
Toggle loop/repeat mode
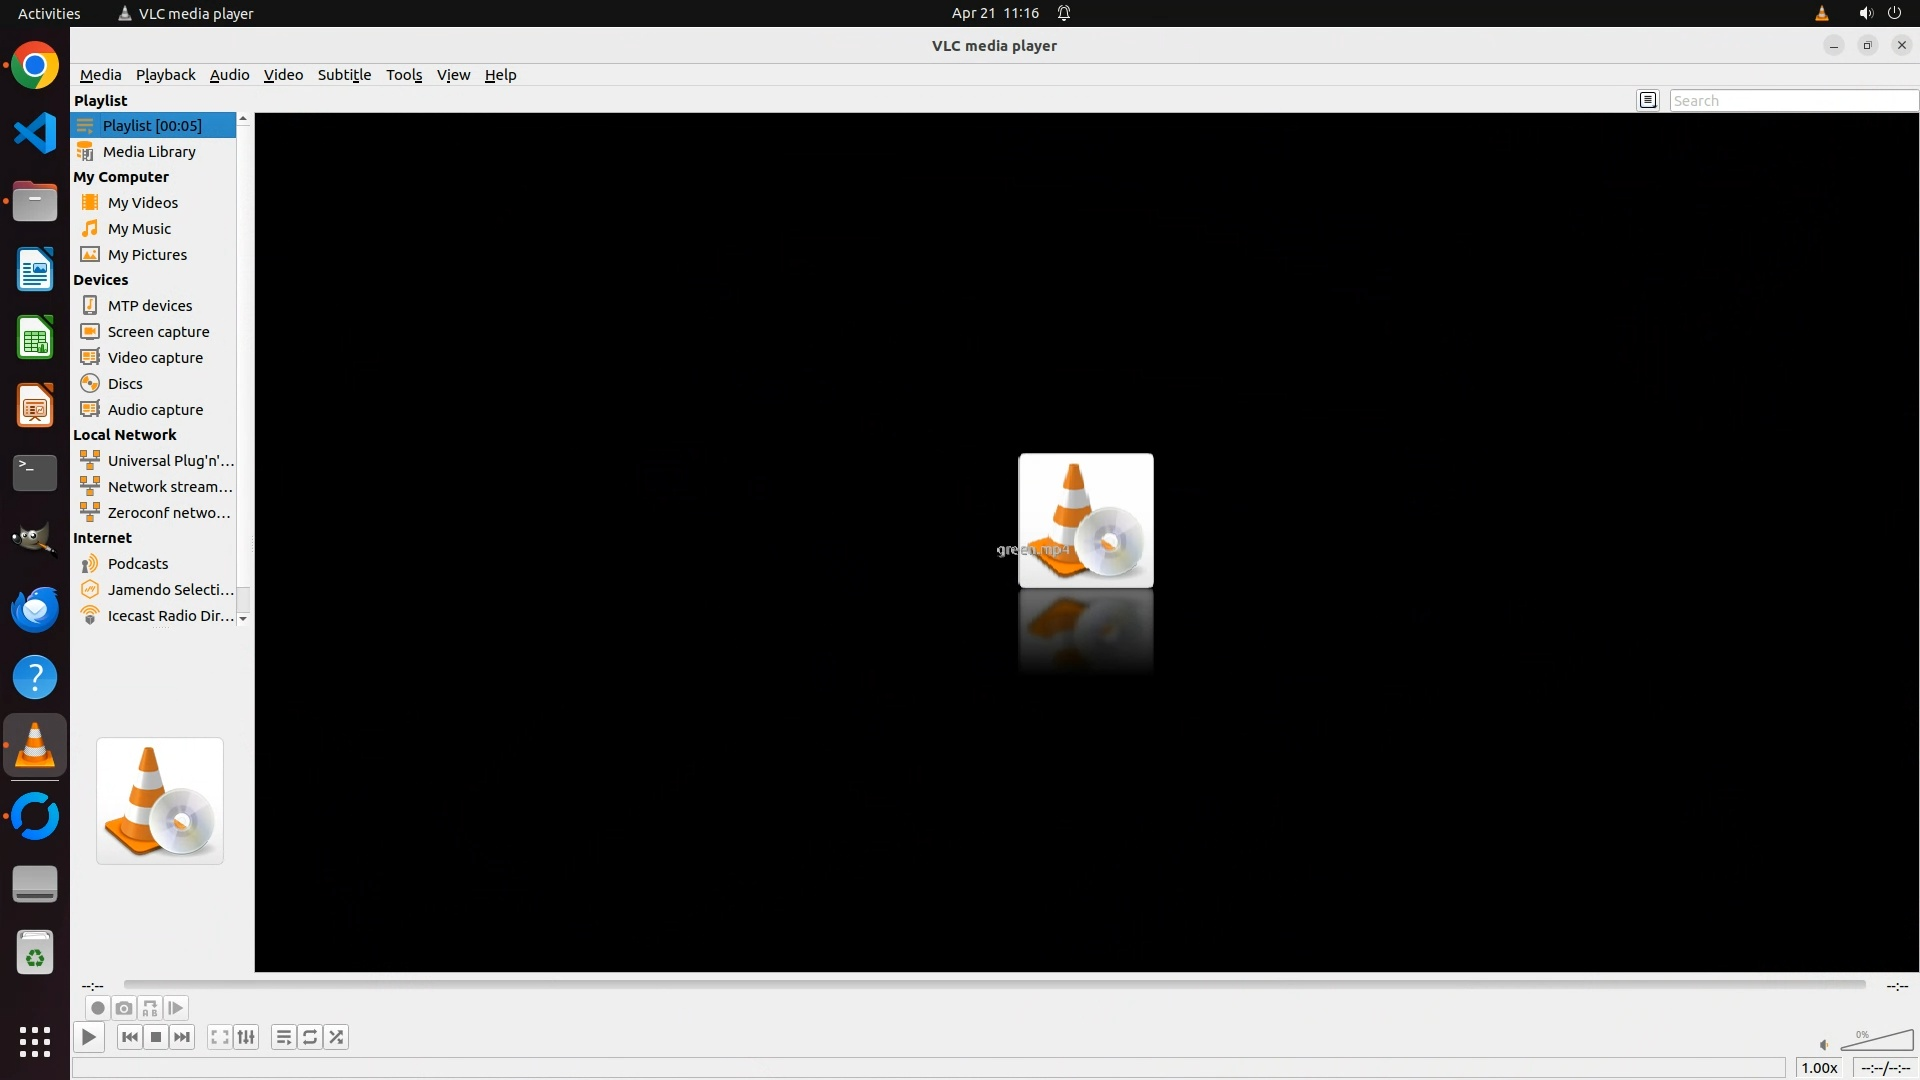coord(310,1037)
